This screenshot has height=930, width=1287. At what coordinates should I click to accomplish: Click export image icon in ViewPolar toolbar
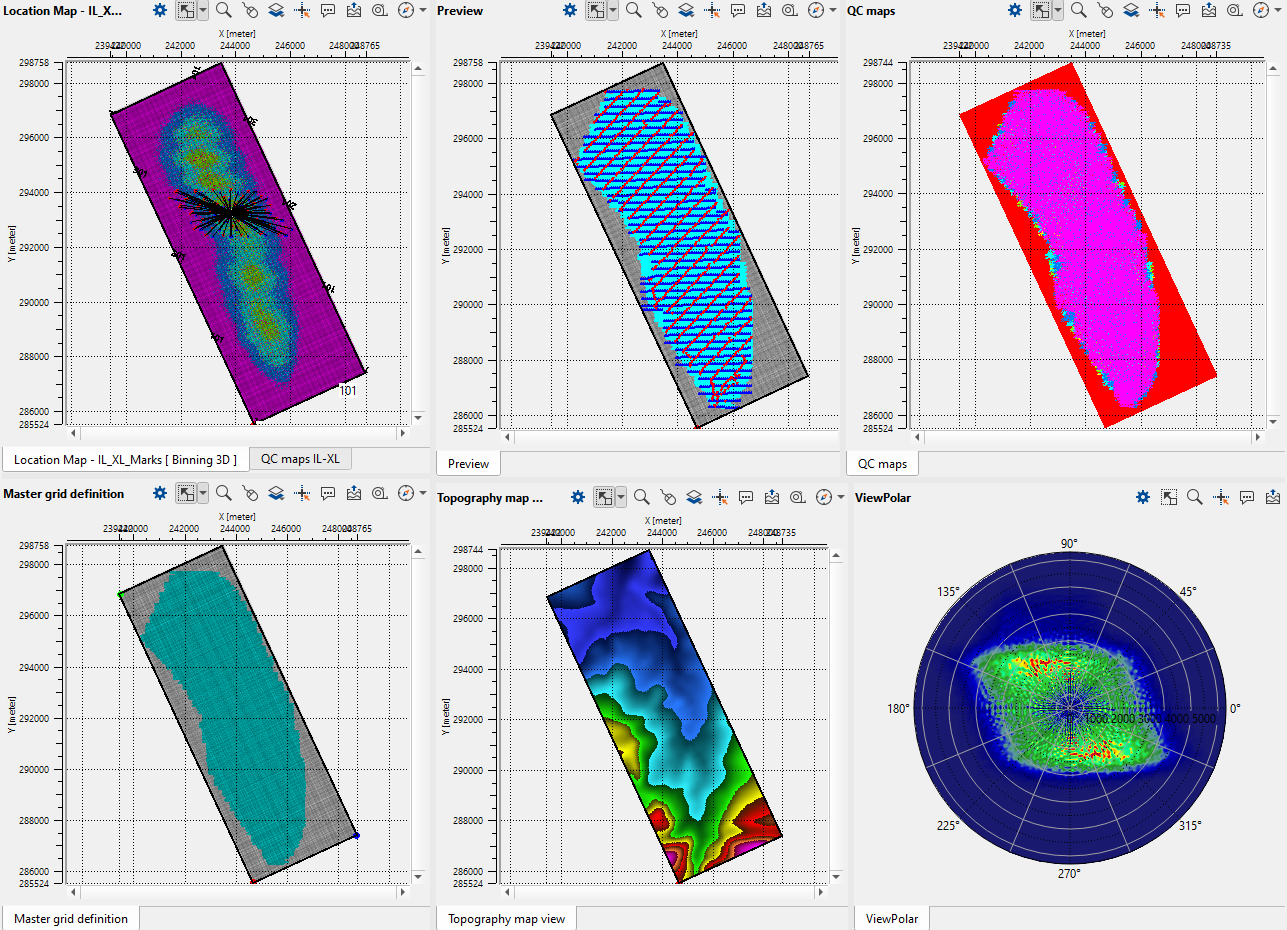[x=1273, y=497]
